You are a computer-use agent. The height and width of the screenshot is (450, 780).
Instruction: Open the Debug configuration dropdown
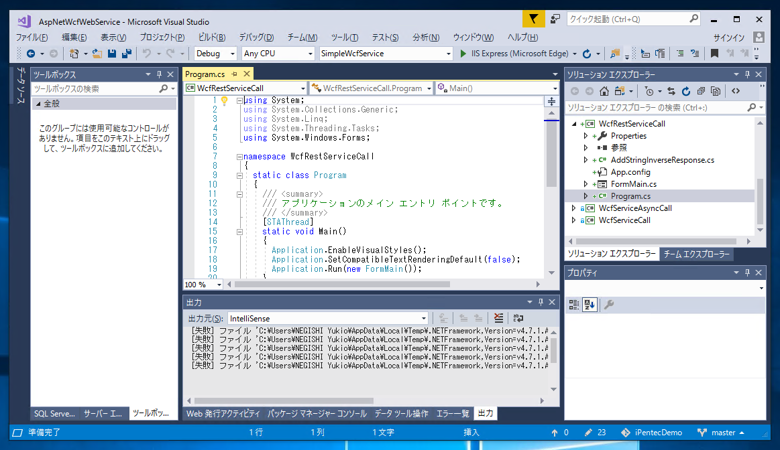232,53
